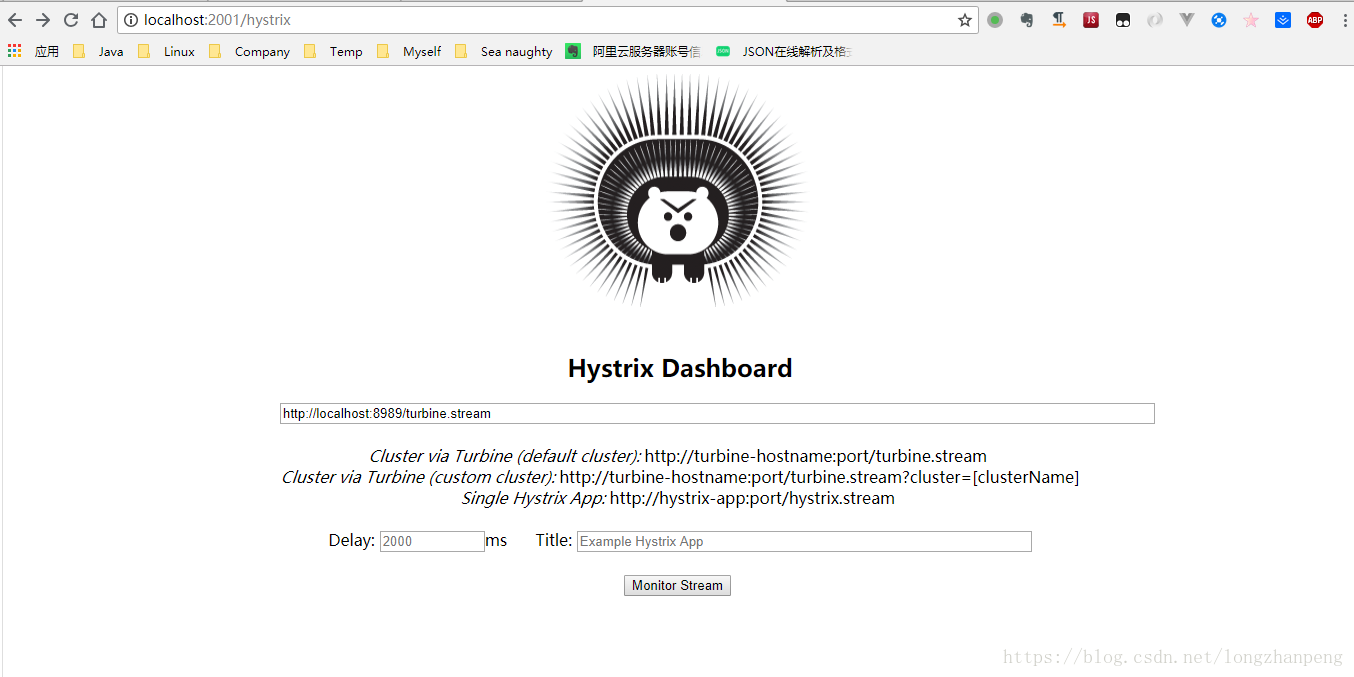Open the Sea naughty bookmarks folder
This screenshot has height=677, width=1354.
pos(503,51)
